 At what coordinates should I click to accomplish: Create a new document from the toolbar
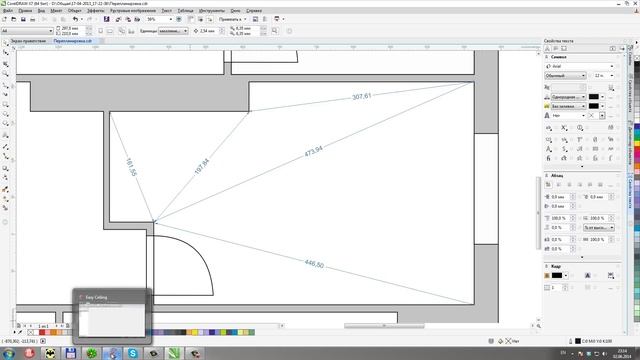pyautogui.click(x=4, y=19)
